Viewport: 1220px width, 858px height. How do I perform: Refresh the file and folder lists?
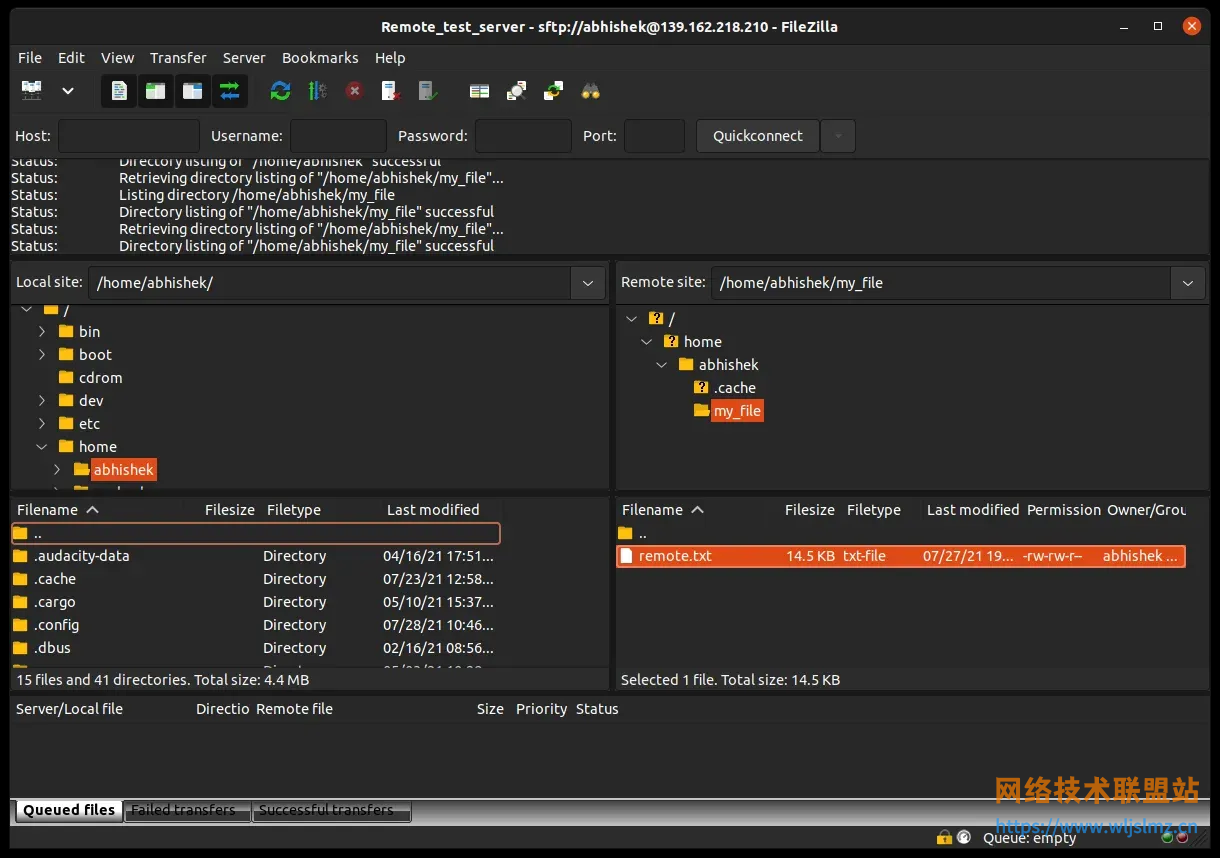(281, 91)
